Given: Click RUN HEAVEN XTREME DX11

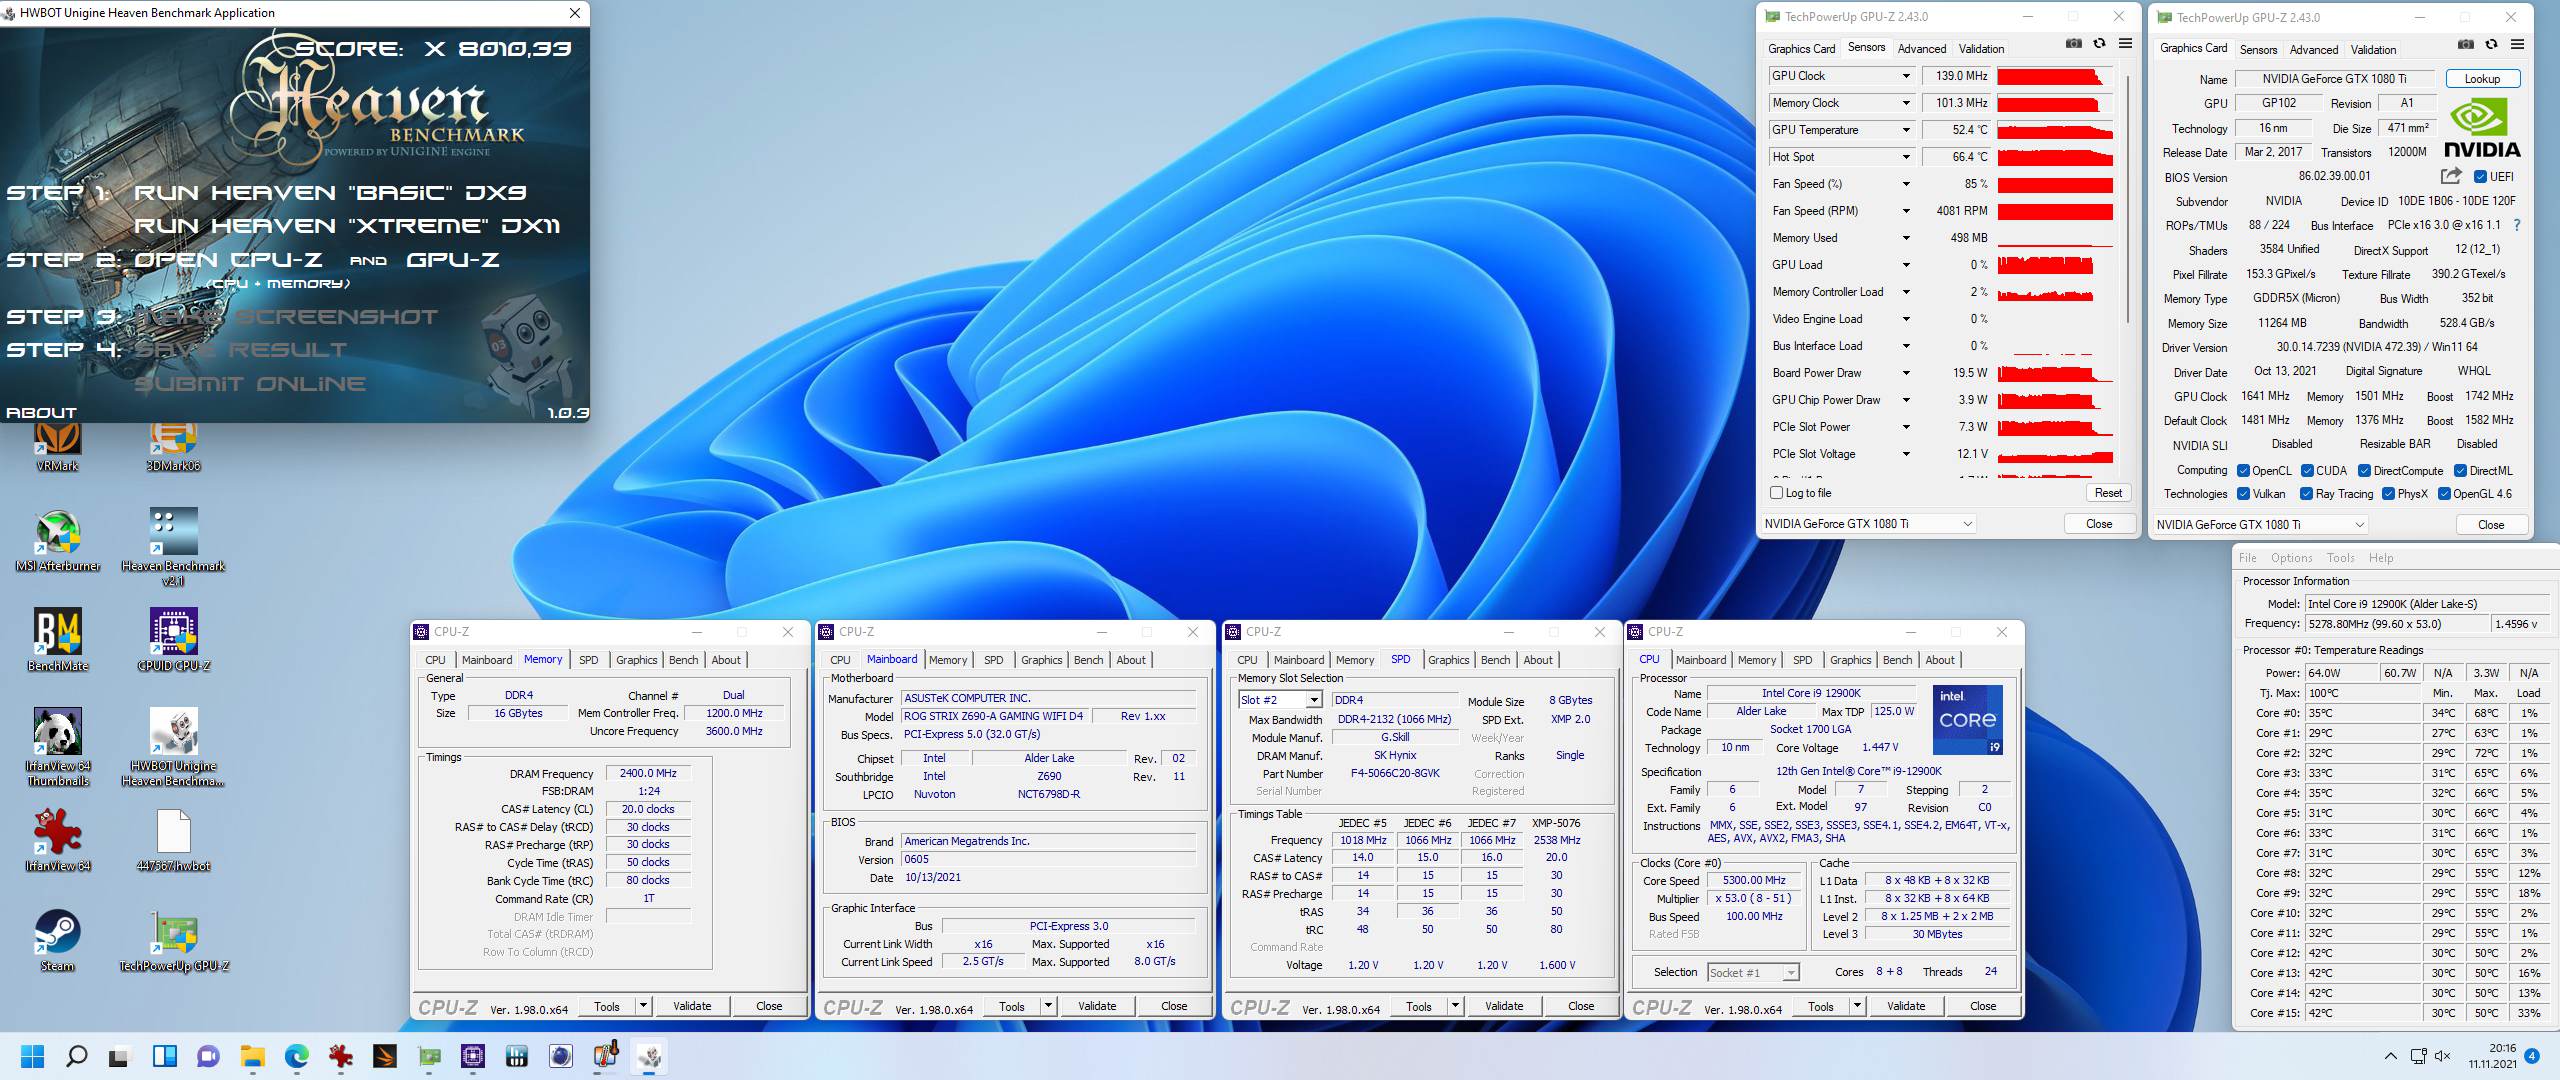Looking at the screenshot, I should (x=346, y=226).
